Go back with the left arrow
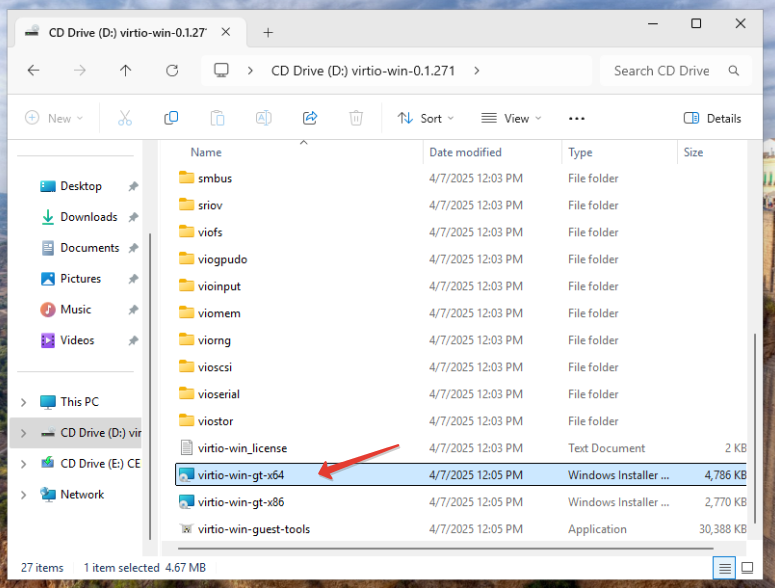Screen dimensions: 775x588 [34, 71]
